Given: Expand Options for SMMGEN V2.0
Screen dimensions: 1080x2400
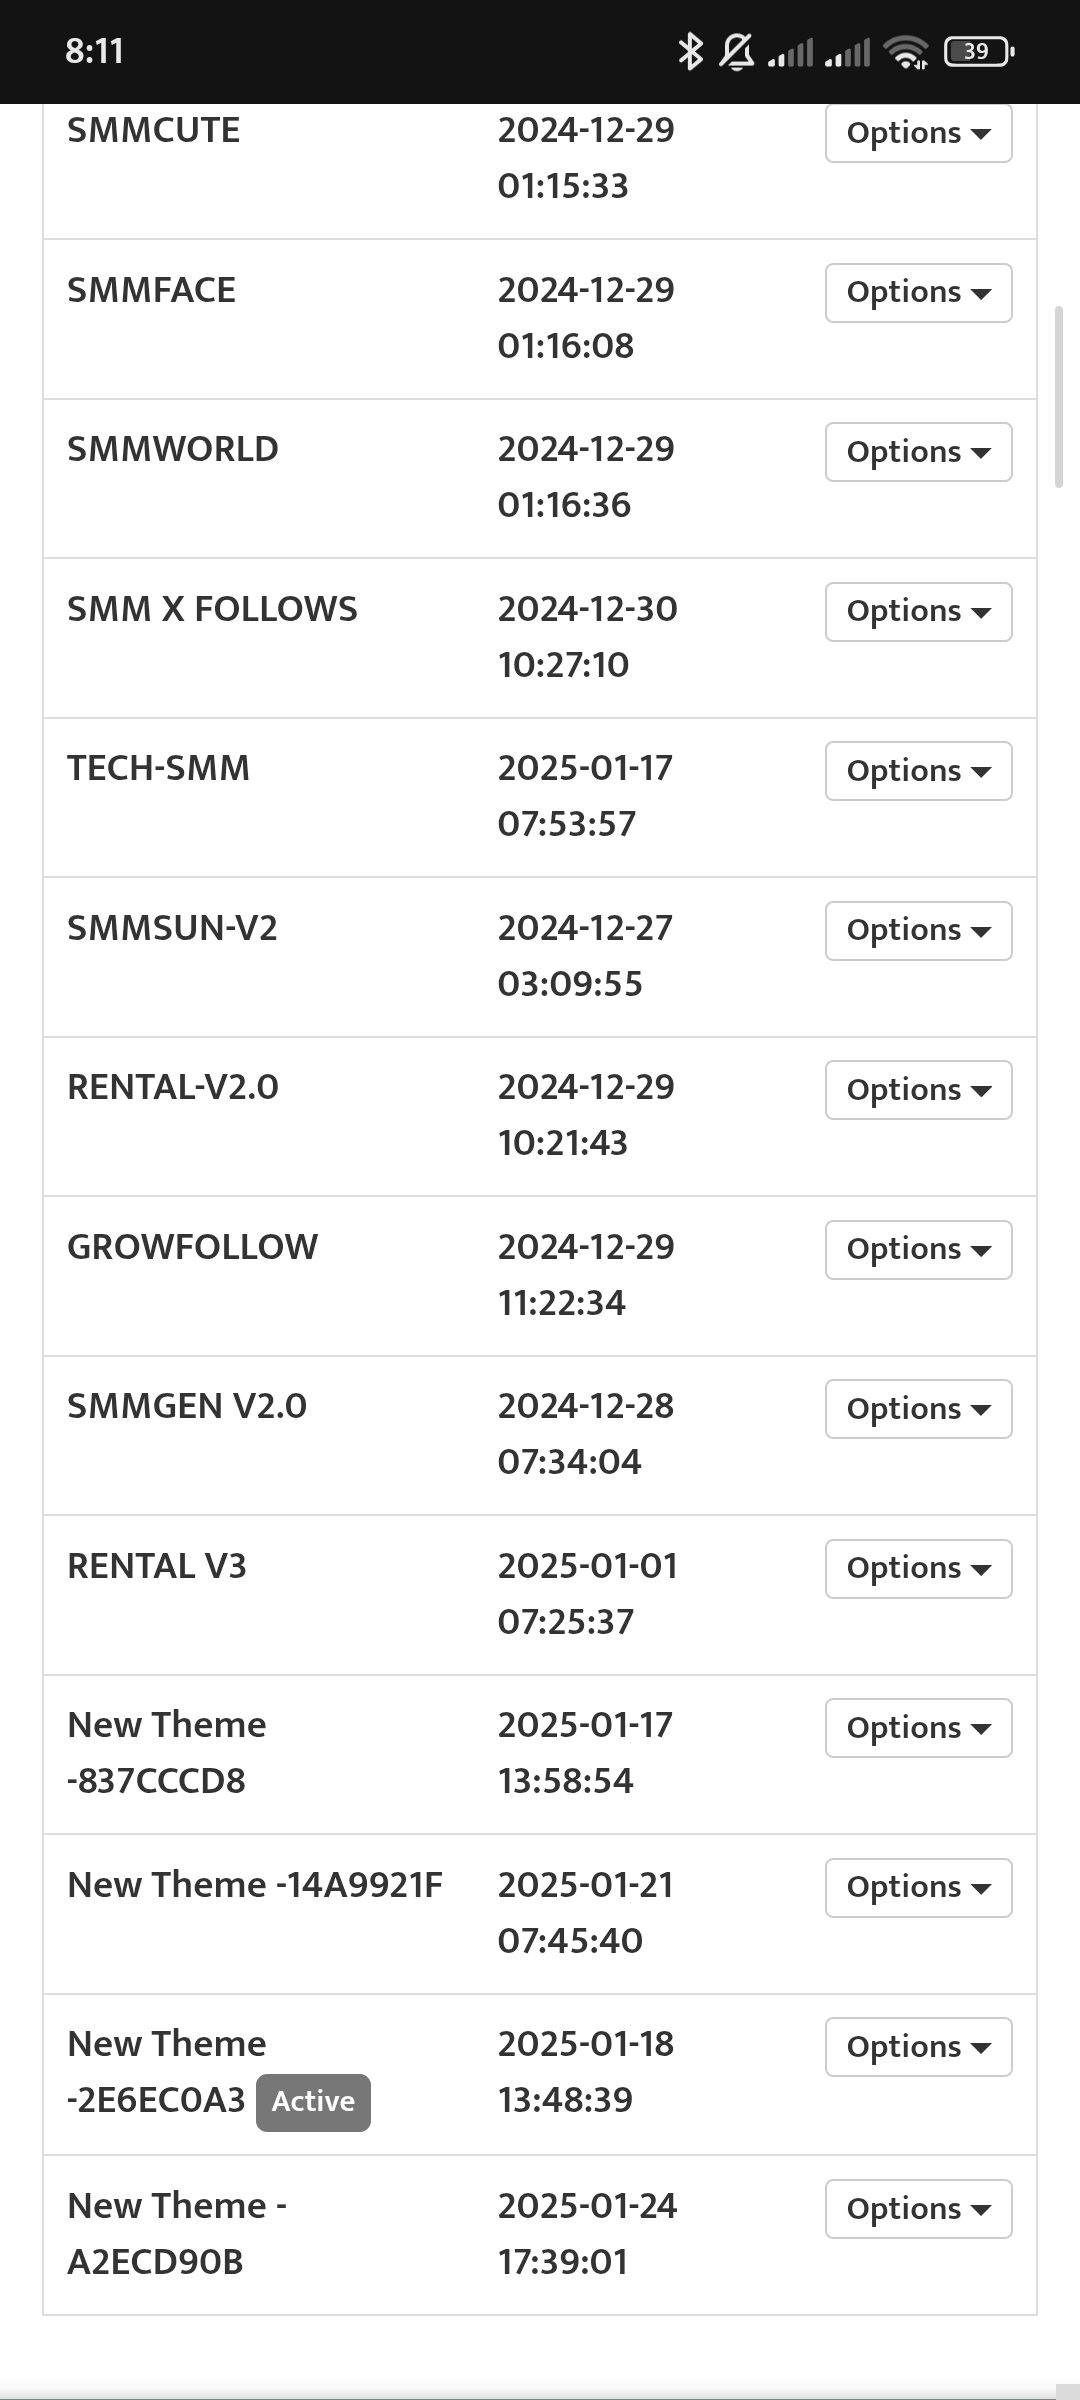Looking at the screenshot, I should 918,1409.
